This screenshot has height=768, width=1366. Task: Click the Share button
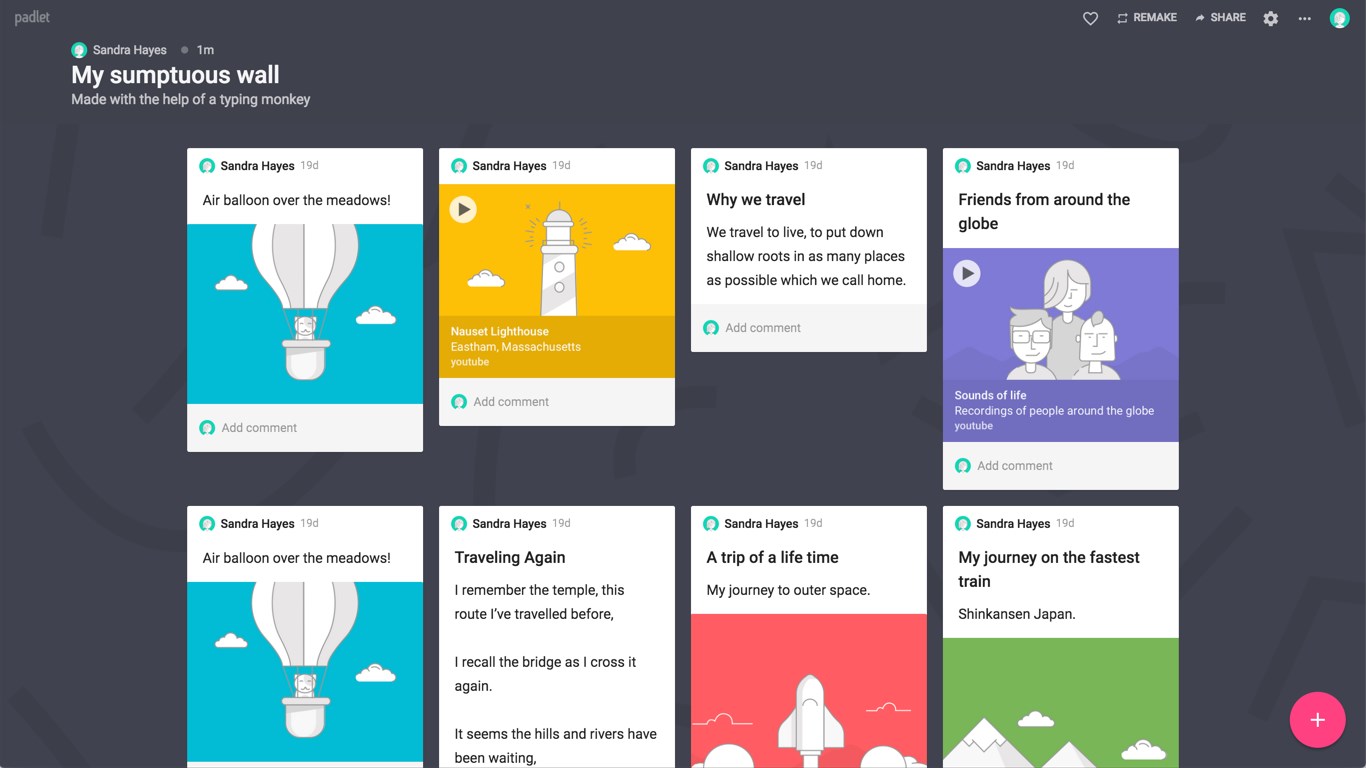point(1220,18)
